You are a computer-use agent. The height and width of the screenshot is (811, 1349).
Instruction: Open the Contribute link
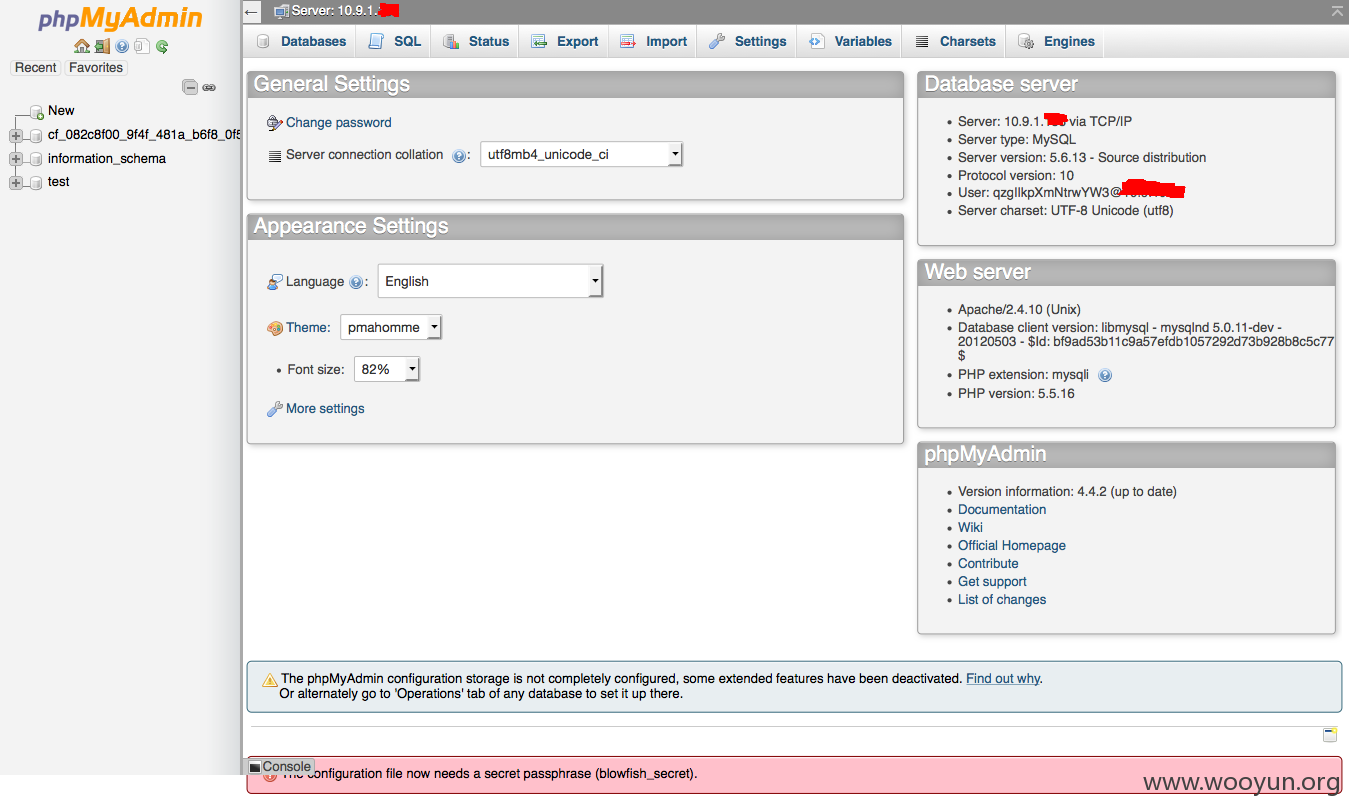(988, 564)
